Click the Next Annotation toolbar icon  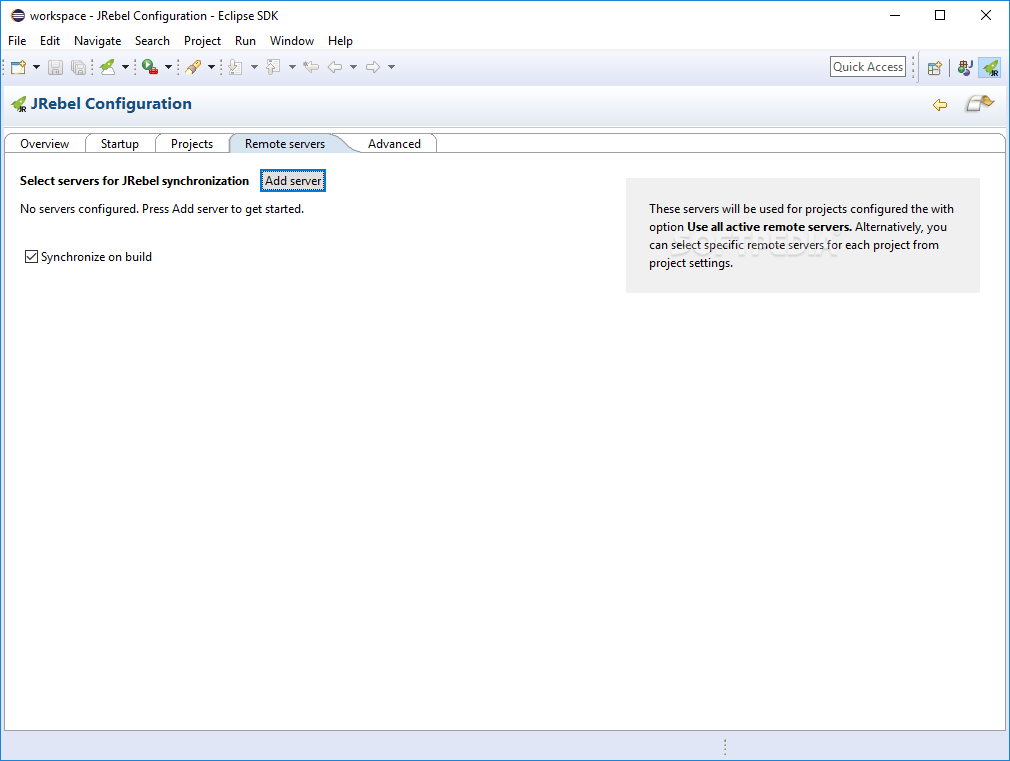[x=236, y=67]
